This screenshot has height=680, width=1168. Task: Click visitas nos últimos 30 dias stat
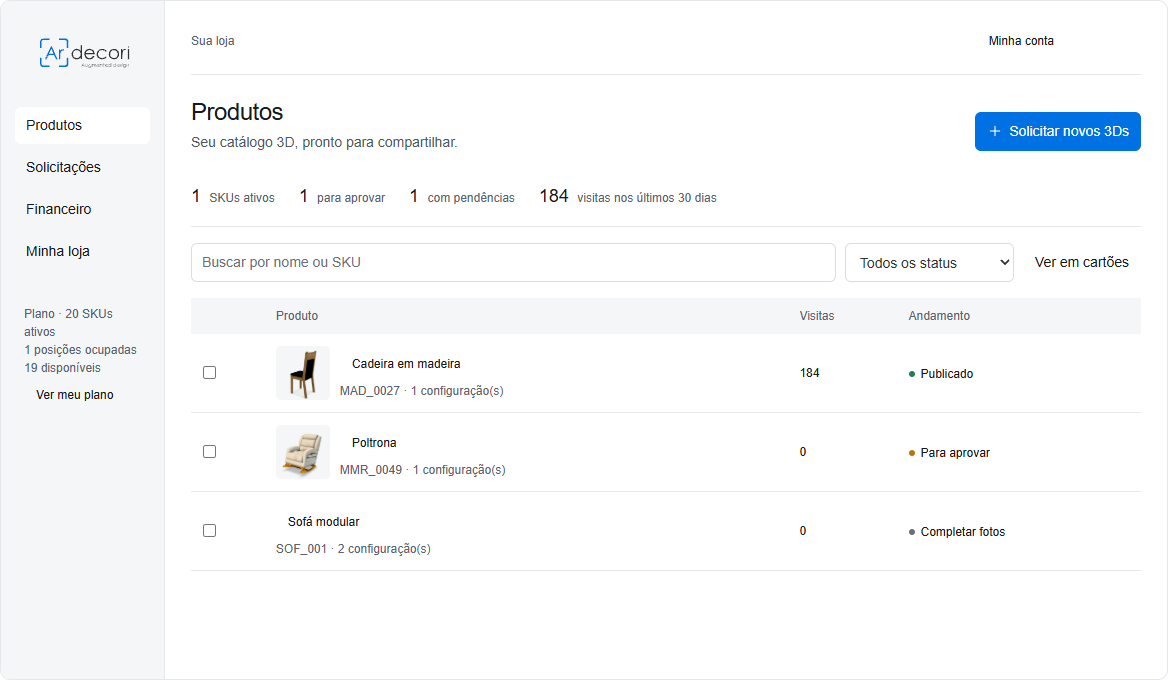[628, 197]
